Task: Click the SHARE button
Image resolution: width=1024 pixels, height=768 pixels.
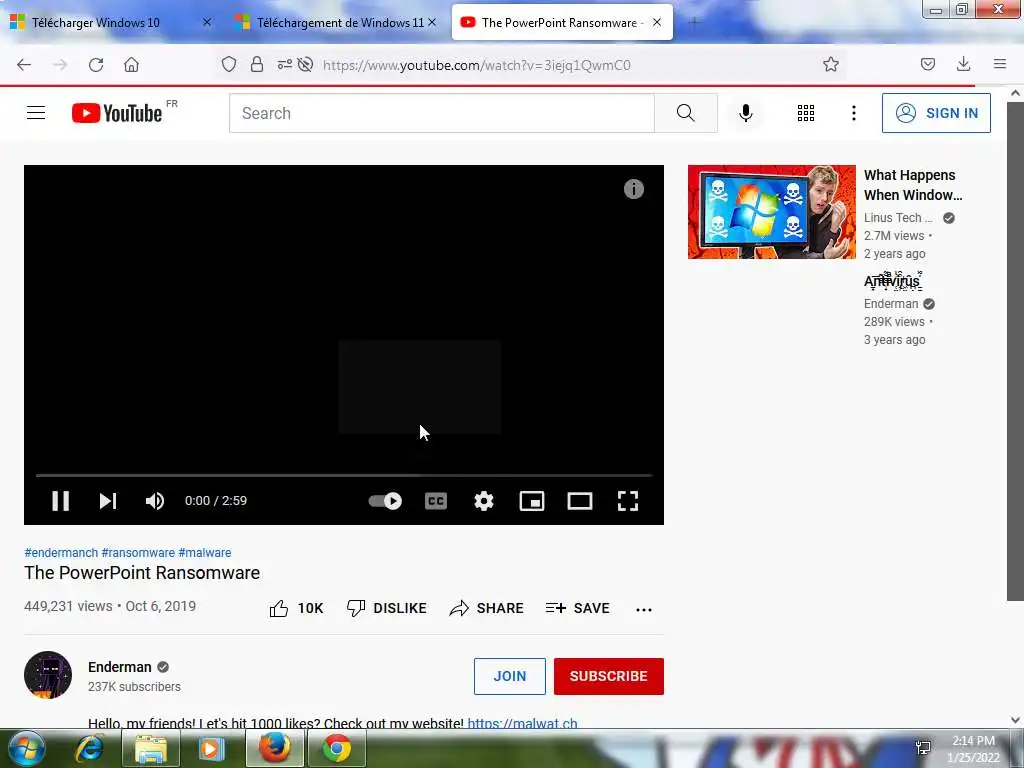Action: point(487,608)
